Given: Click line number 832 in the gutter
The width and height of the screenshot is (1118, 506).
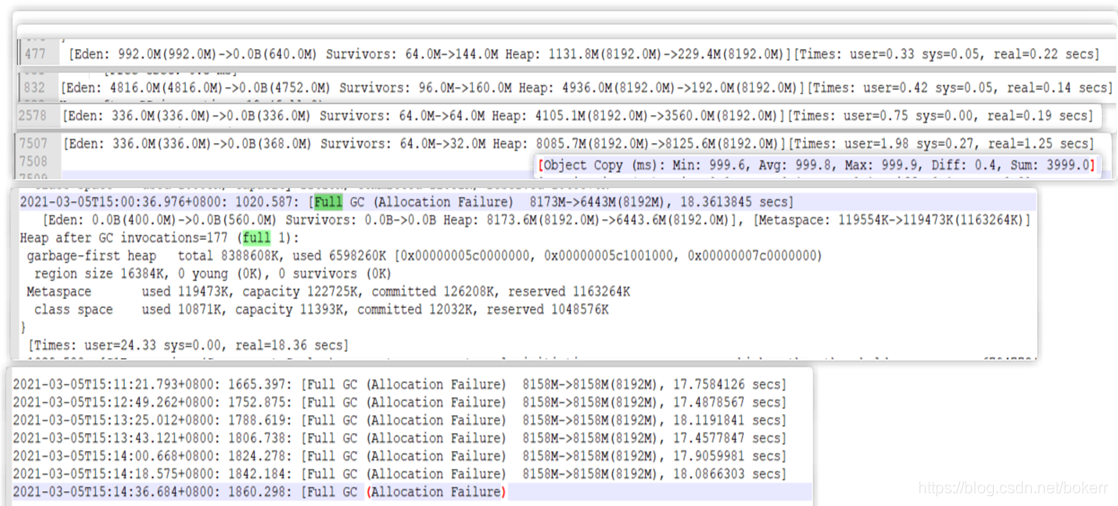Looking at the screenshot, I should click(x=34, y=88).
